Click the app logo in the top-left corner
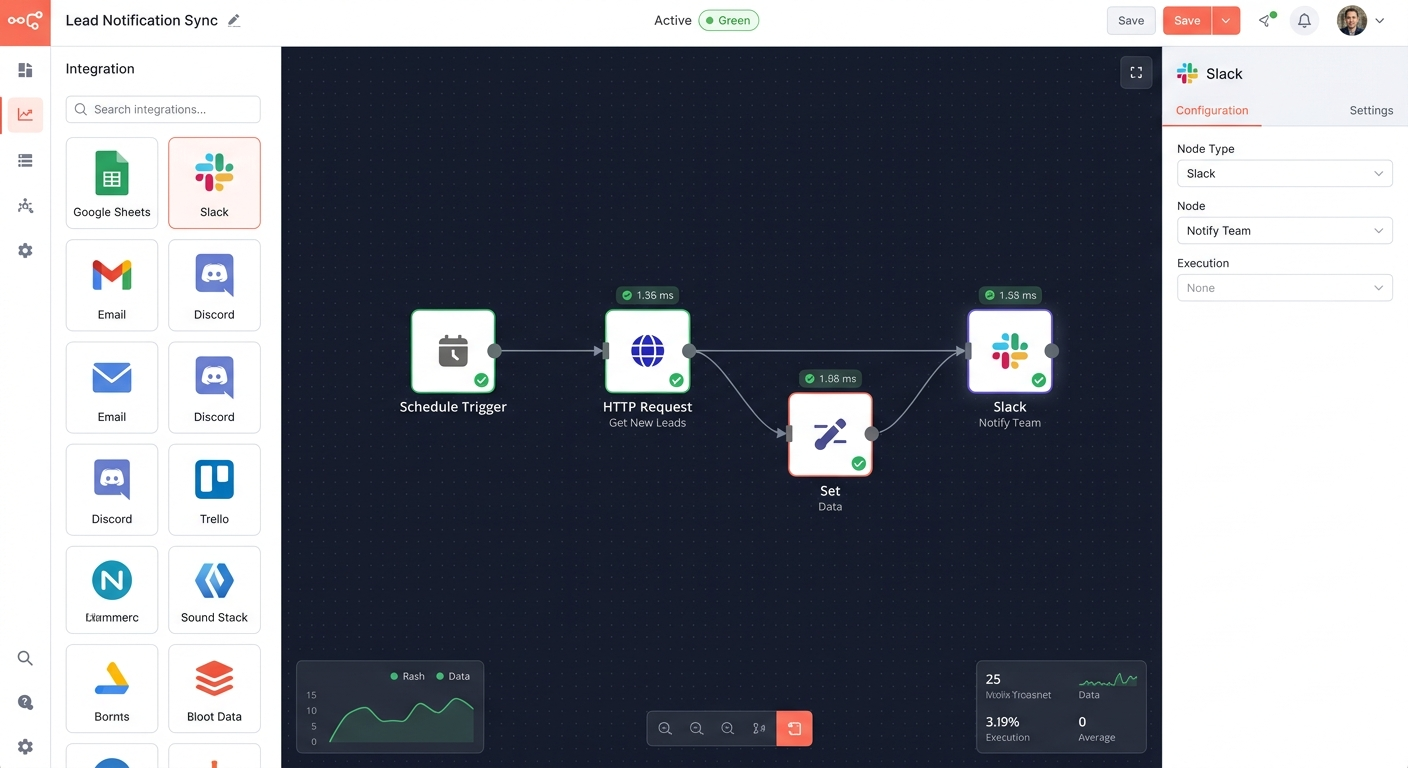This screenshot has height=768, width=1408. pos(25,21)
